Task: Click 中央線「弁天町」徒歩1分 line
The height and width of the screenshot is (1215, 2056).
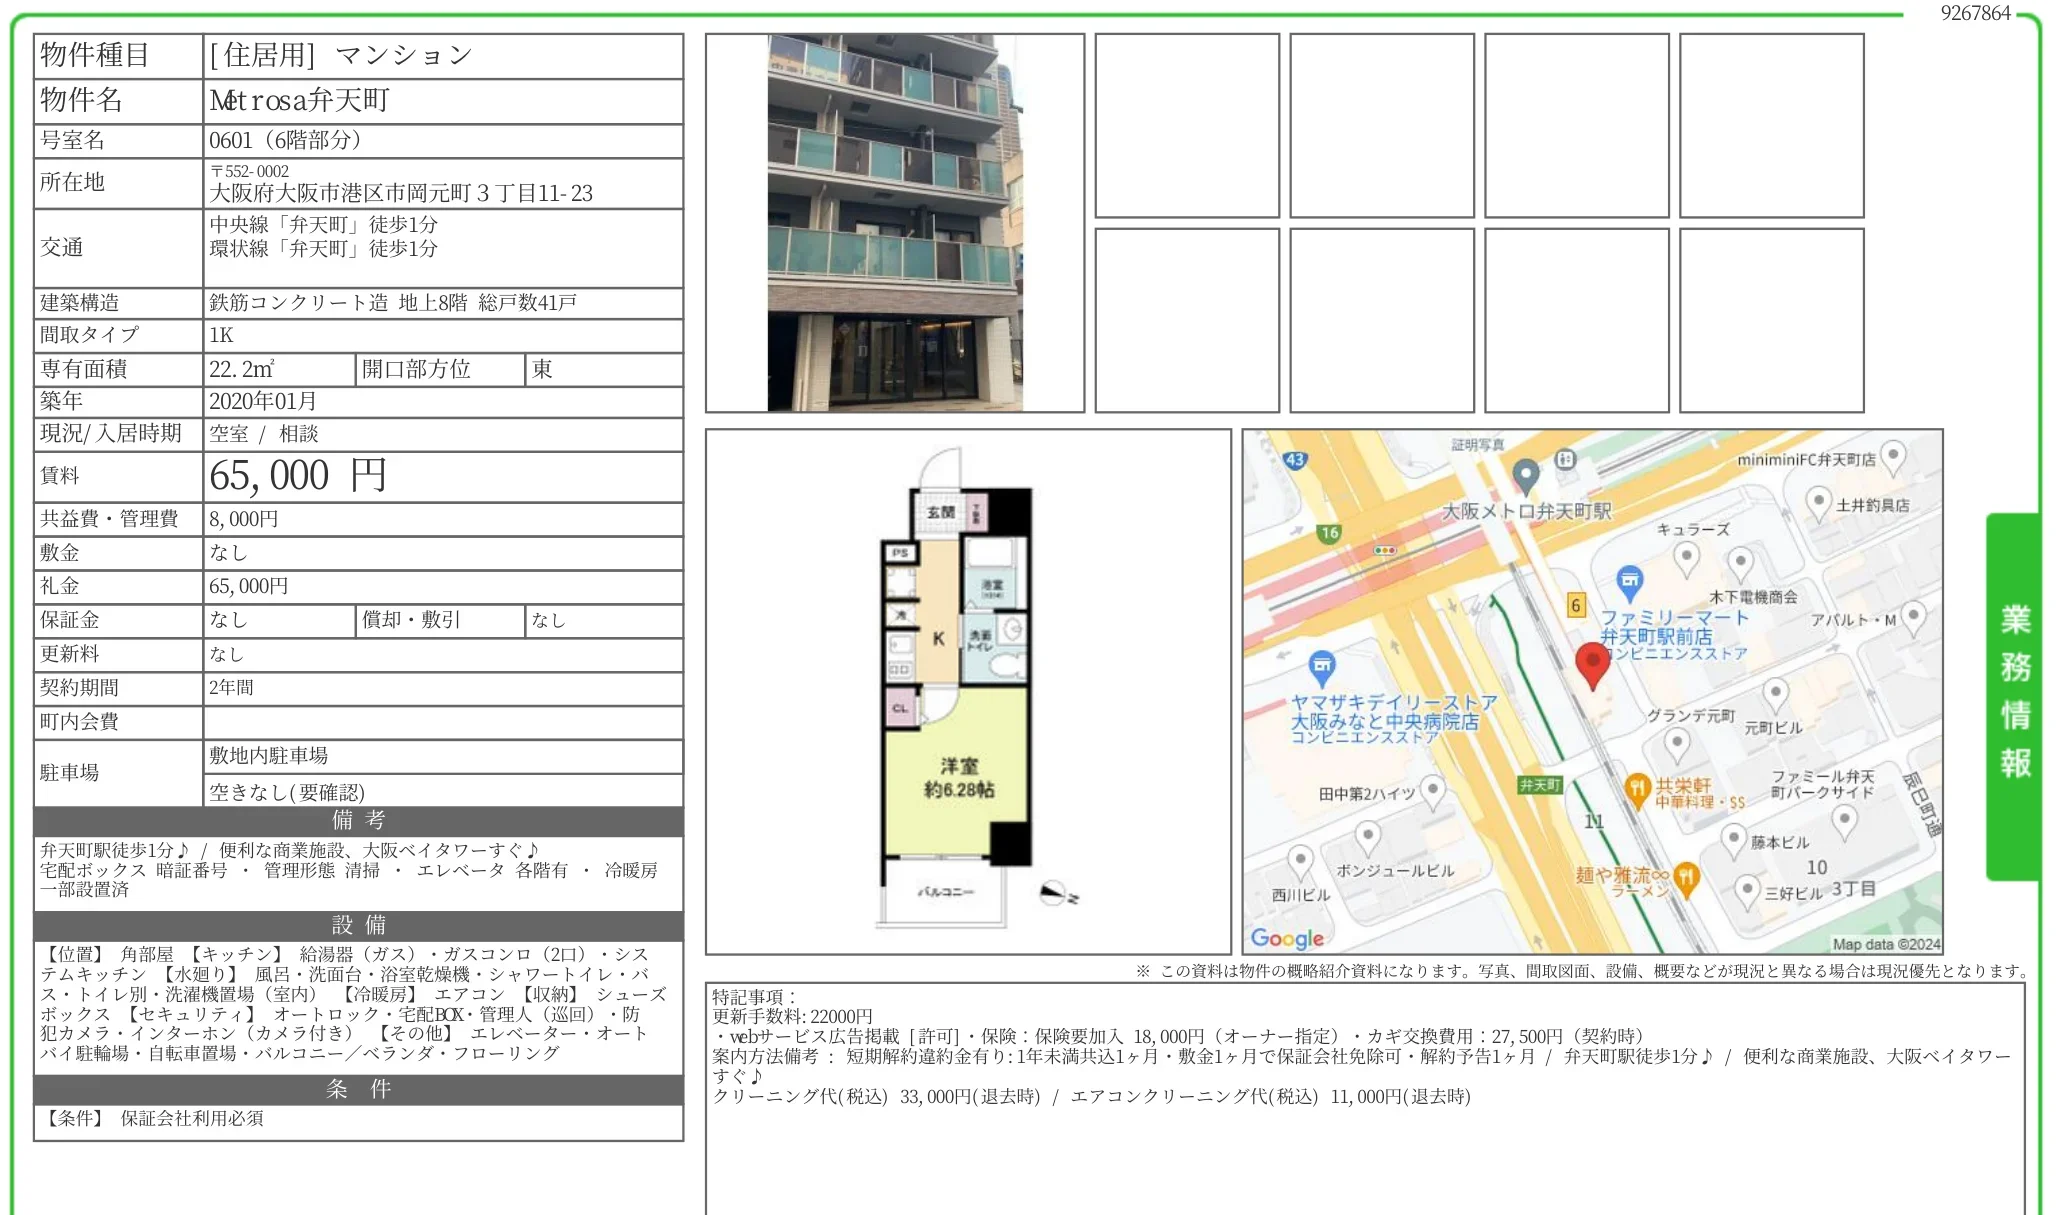Action: pos(323,224)
